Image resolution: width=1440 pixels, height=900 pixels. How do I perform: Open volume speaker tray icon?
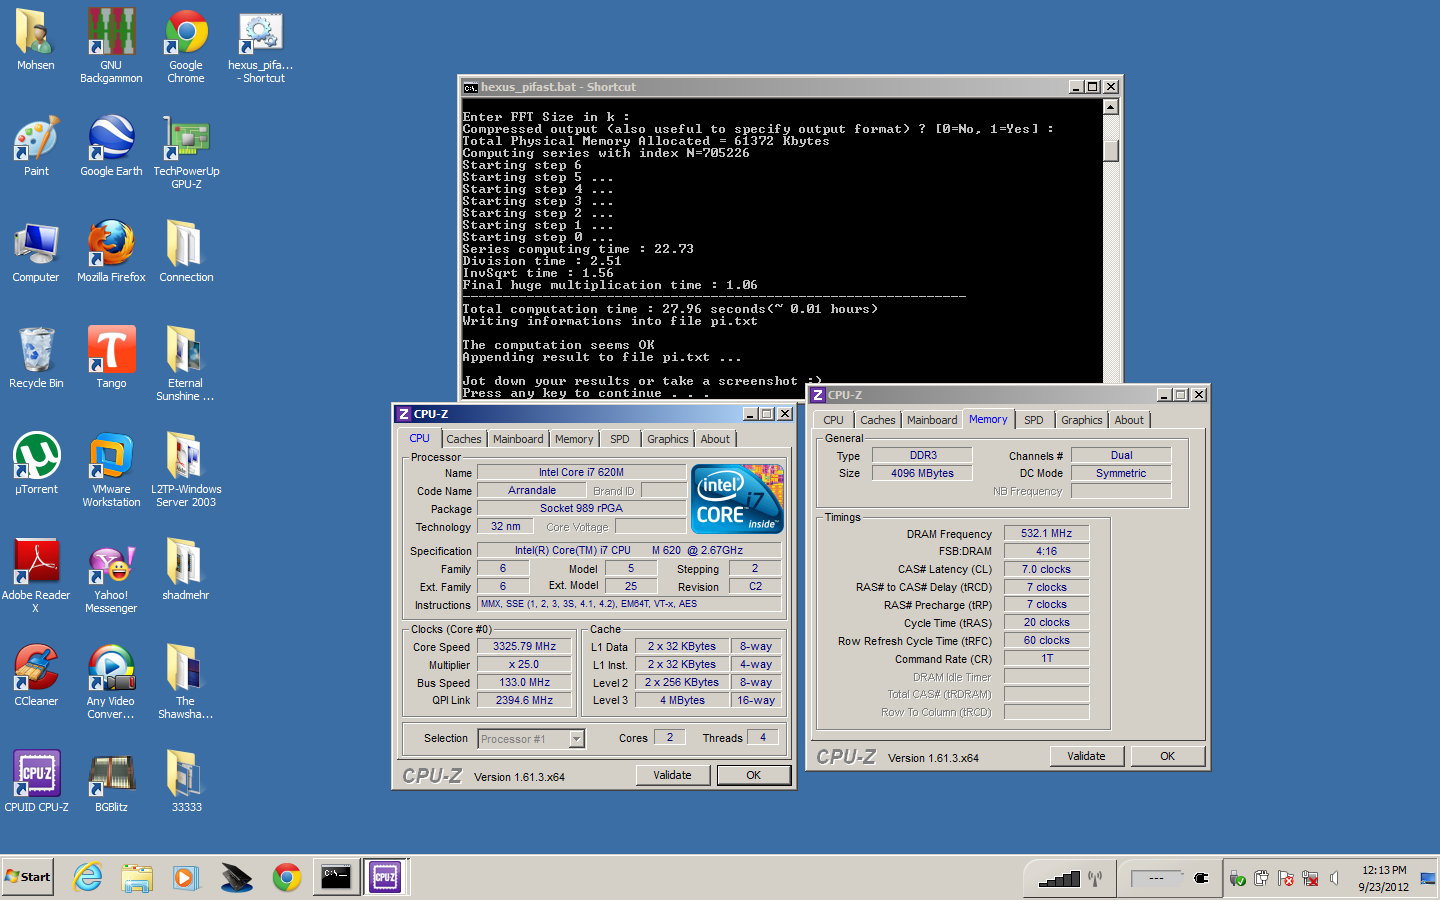[x=1334, y=878]
